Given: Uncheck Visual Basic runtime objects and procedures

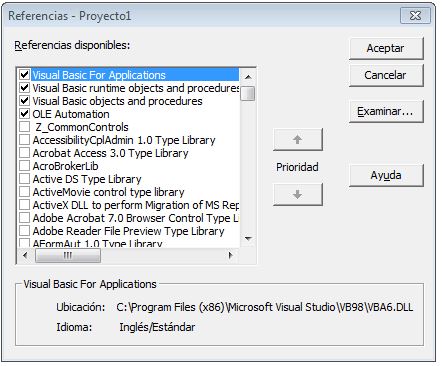Looking at the screenshot, I should (x=24, y=88).
